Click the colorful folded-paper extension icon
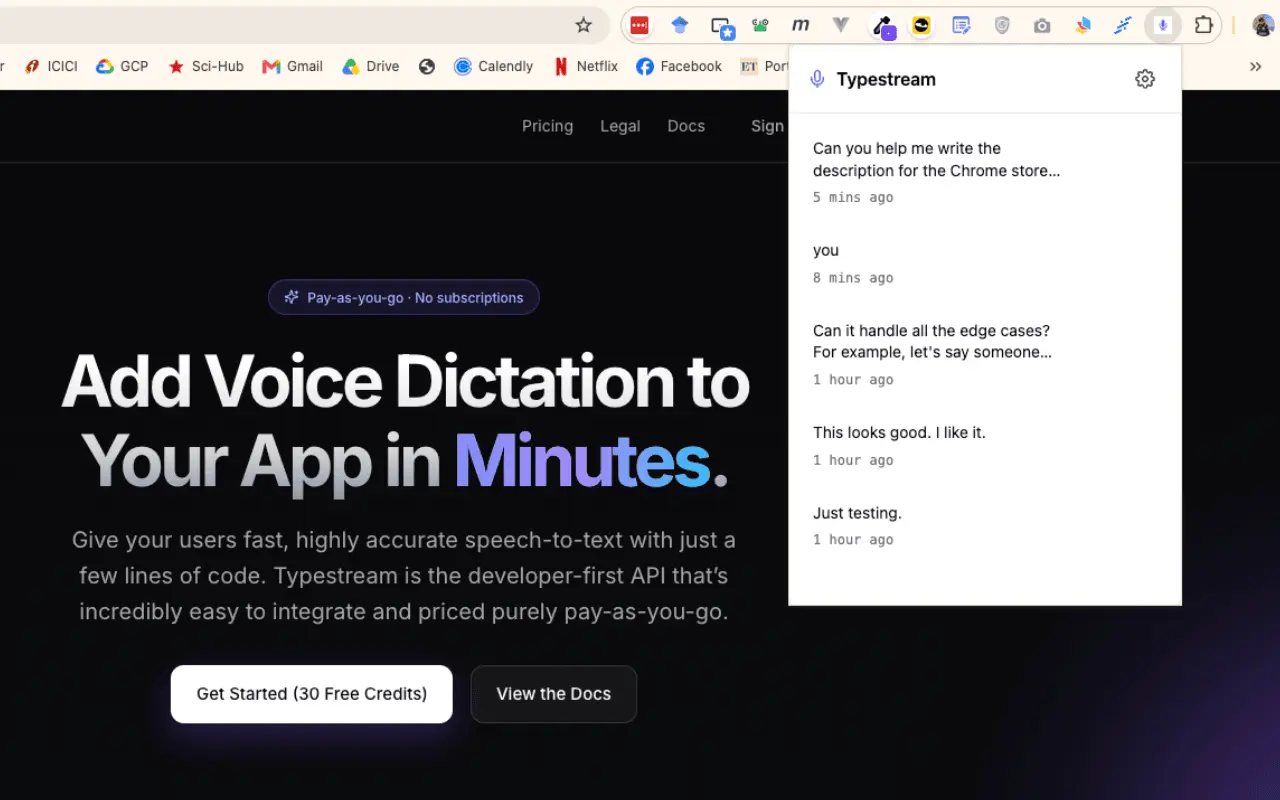This screenshot has width=1280, height=800. click(1082, 26)
